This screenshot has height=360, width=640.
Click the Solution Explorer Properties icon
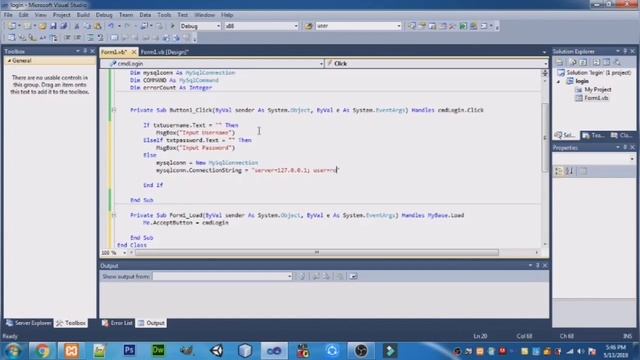coord(560,62)
